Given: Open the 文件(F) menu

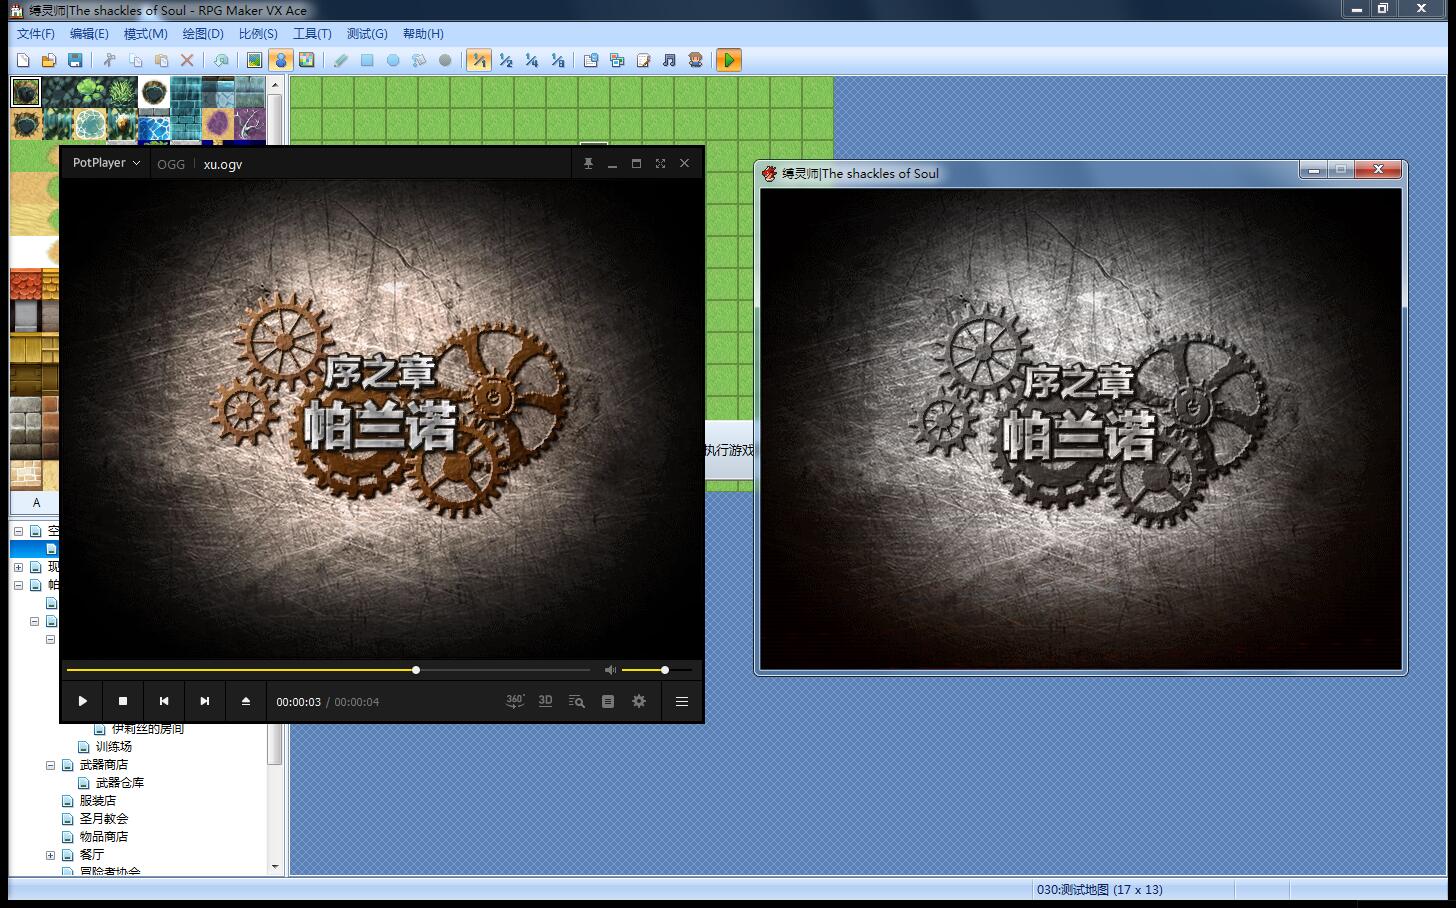Looking at the screenshot, I should tap(36, 34).
